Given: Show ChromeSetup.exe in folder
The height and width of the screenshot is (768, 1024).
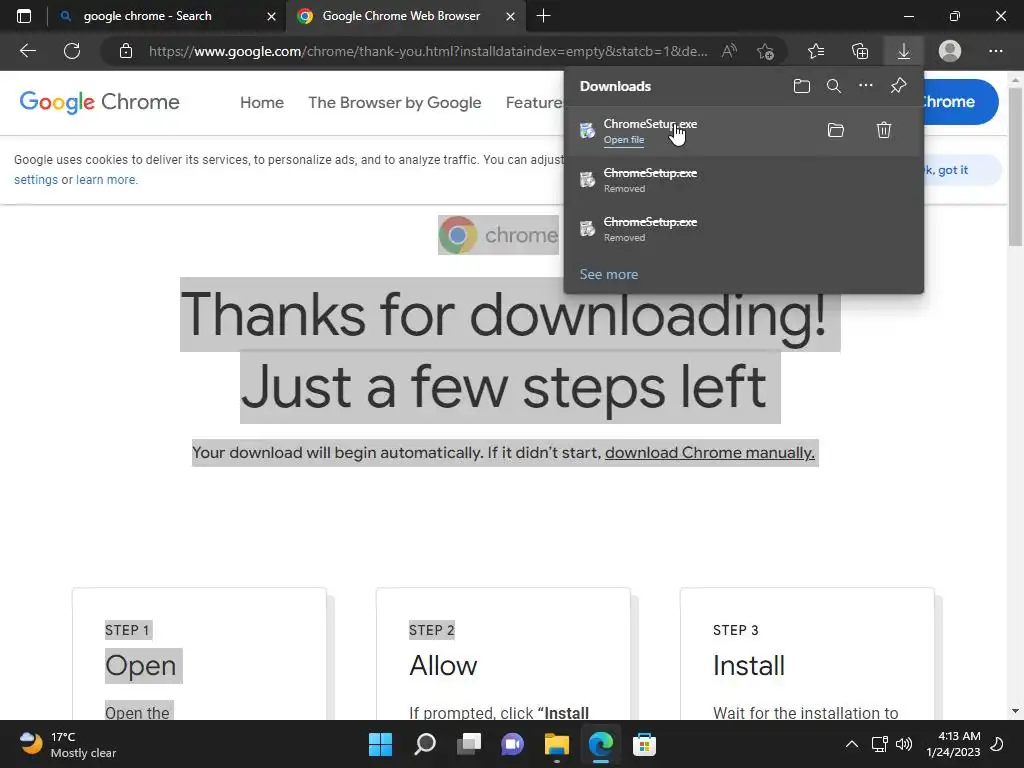Looking at the screenshot, I should click(836, 130).
